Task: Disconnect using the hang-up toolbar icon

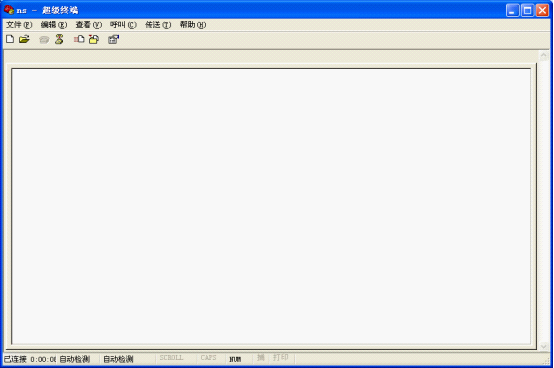Action: pos(59,39)
